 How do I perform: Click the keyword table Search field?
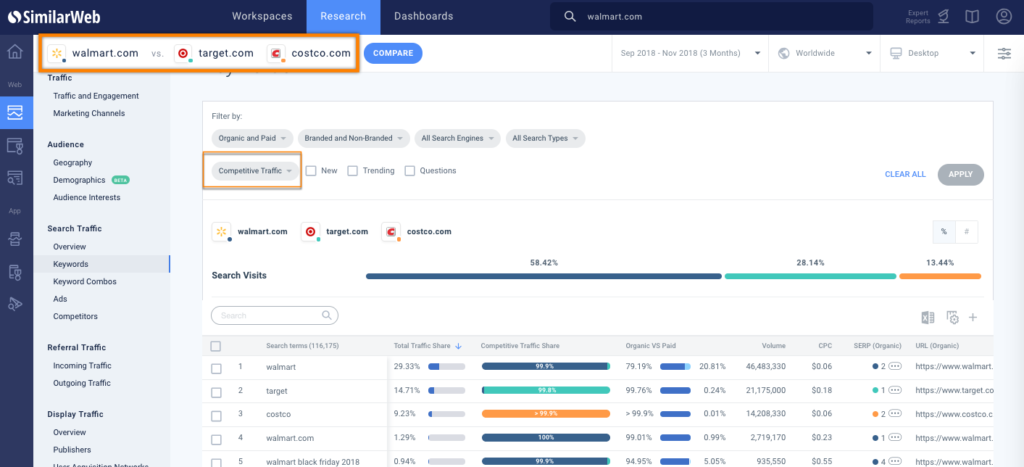point(274,315)
